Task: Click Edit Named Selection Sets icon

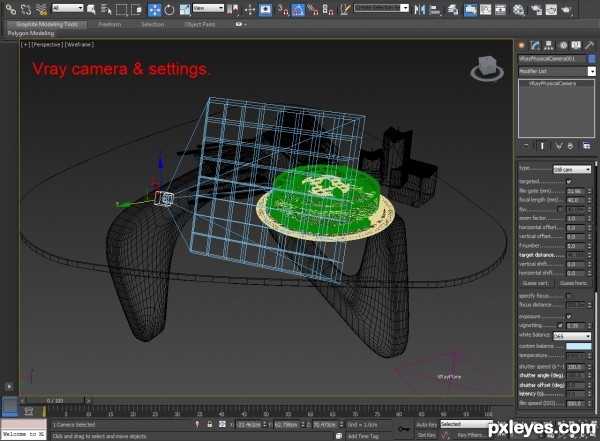Action: pyautogui.click(x=344, y=9)
